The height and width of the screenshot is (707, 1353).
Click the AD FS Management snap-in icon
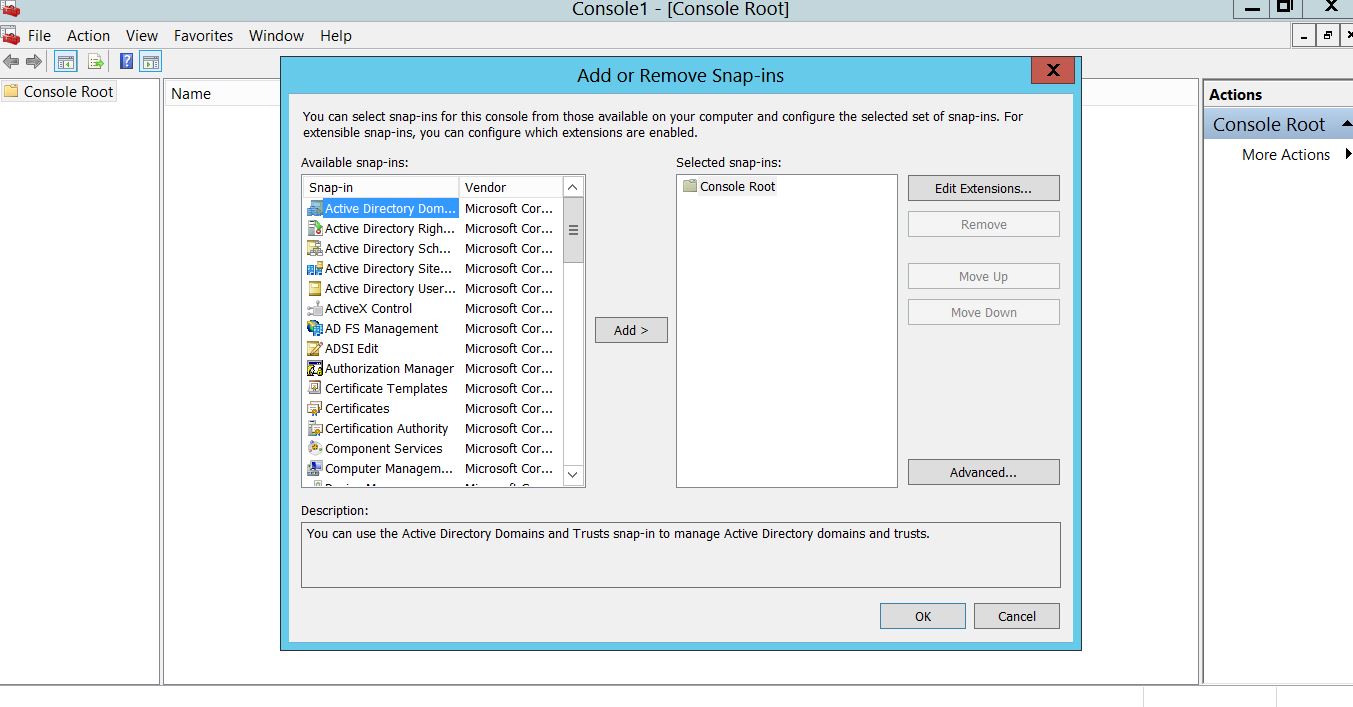(x=315, y=328)
